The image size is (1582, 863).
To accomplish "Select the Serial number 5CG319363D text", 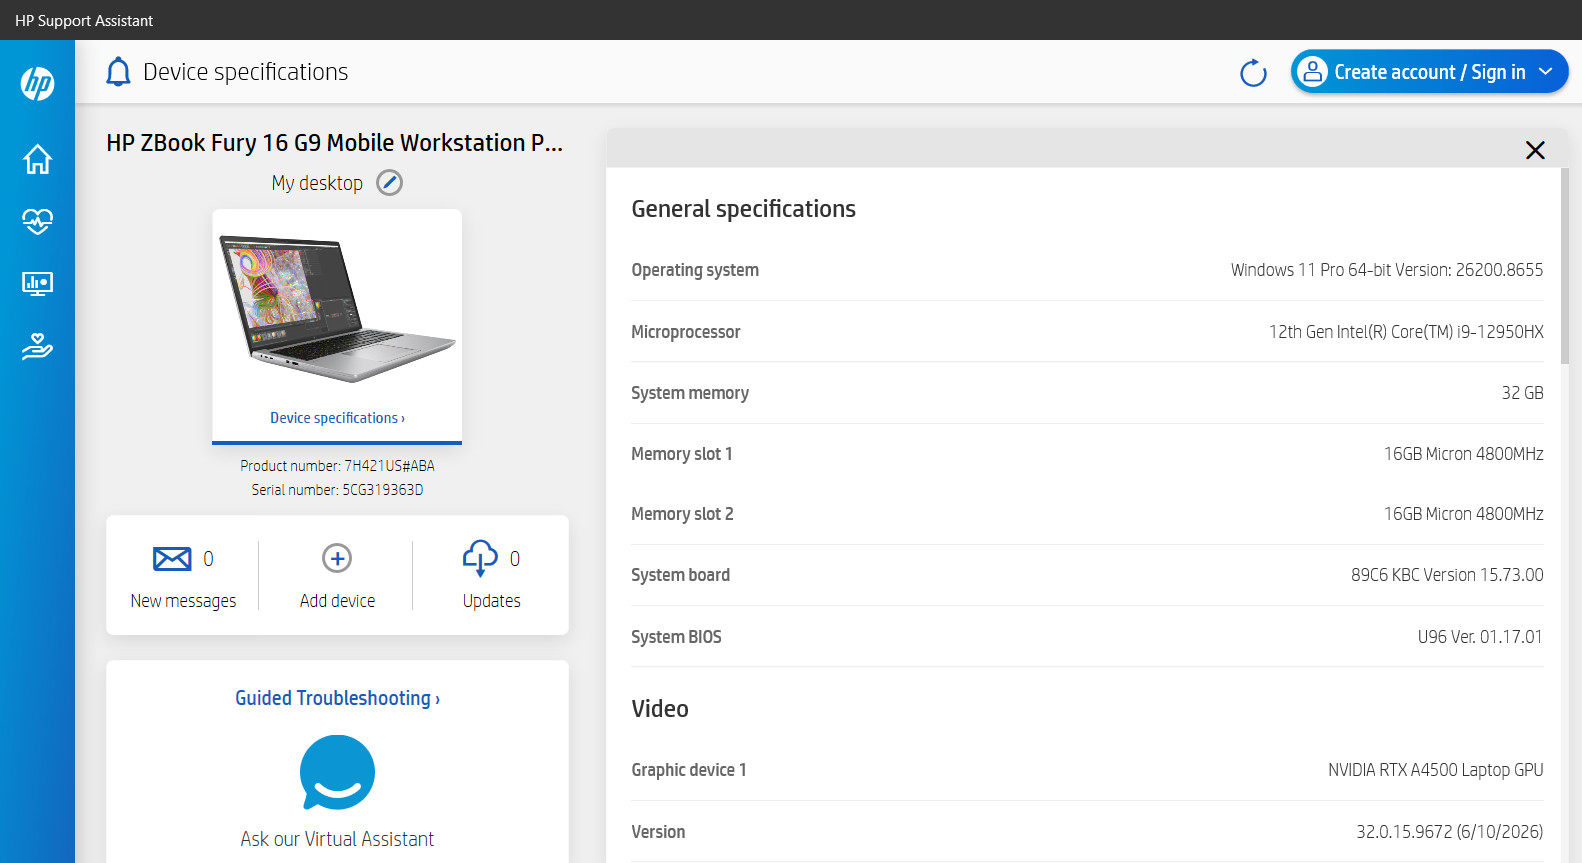I will click(x=337, y=490).
